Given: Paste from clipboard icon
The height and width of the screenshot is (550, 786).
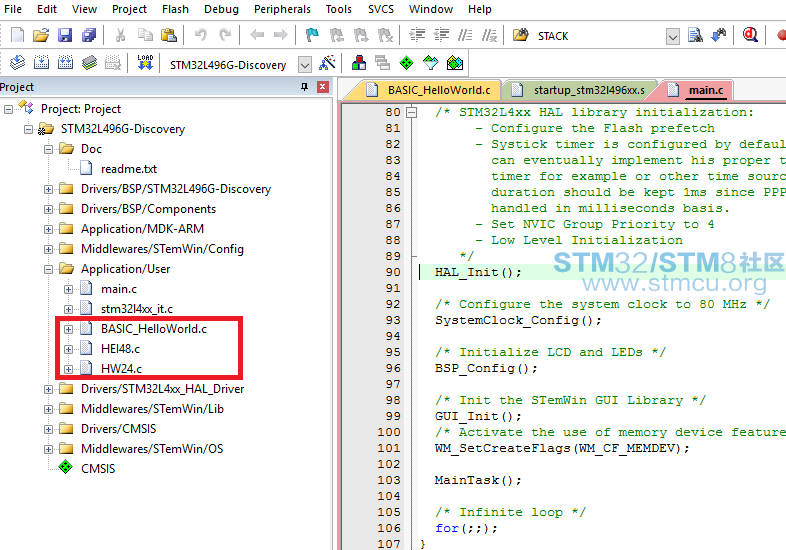Looking at the screenshot, I should [169, 35].
